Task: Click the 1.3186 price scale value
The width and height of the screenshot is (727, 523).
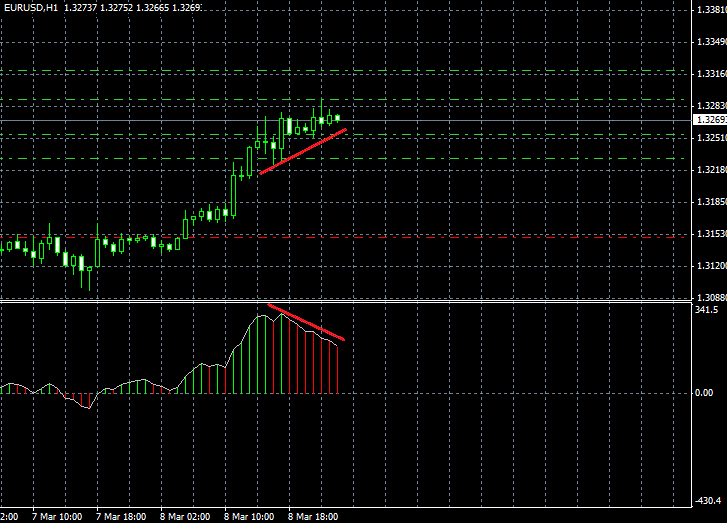Action: (708, 202)
